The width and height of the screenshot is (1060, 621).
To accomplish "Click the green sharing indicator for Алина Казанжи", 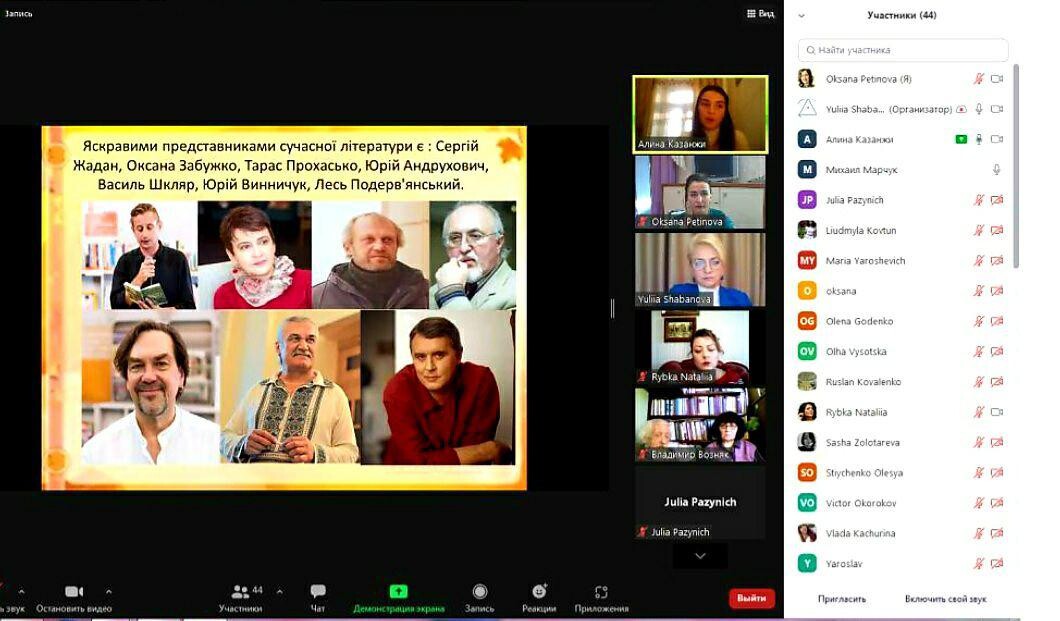I will click(961, 139).
